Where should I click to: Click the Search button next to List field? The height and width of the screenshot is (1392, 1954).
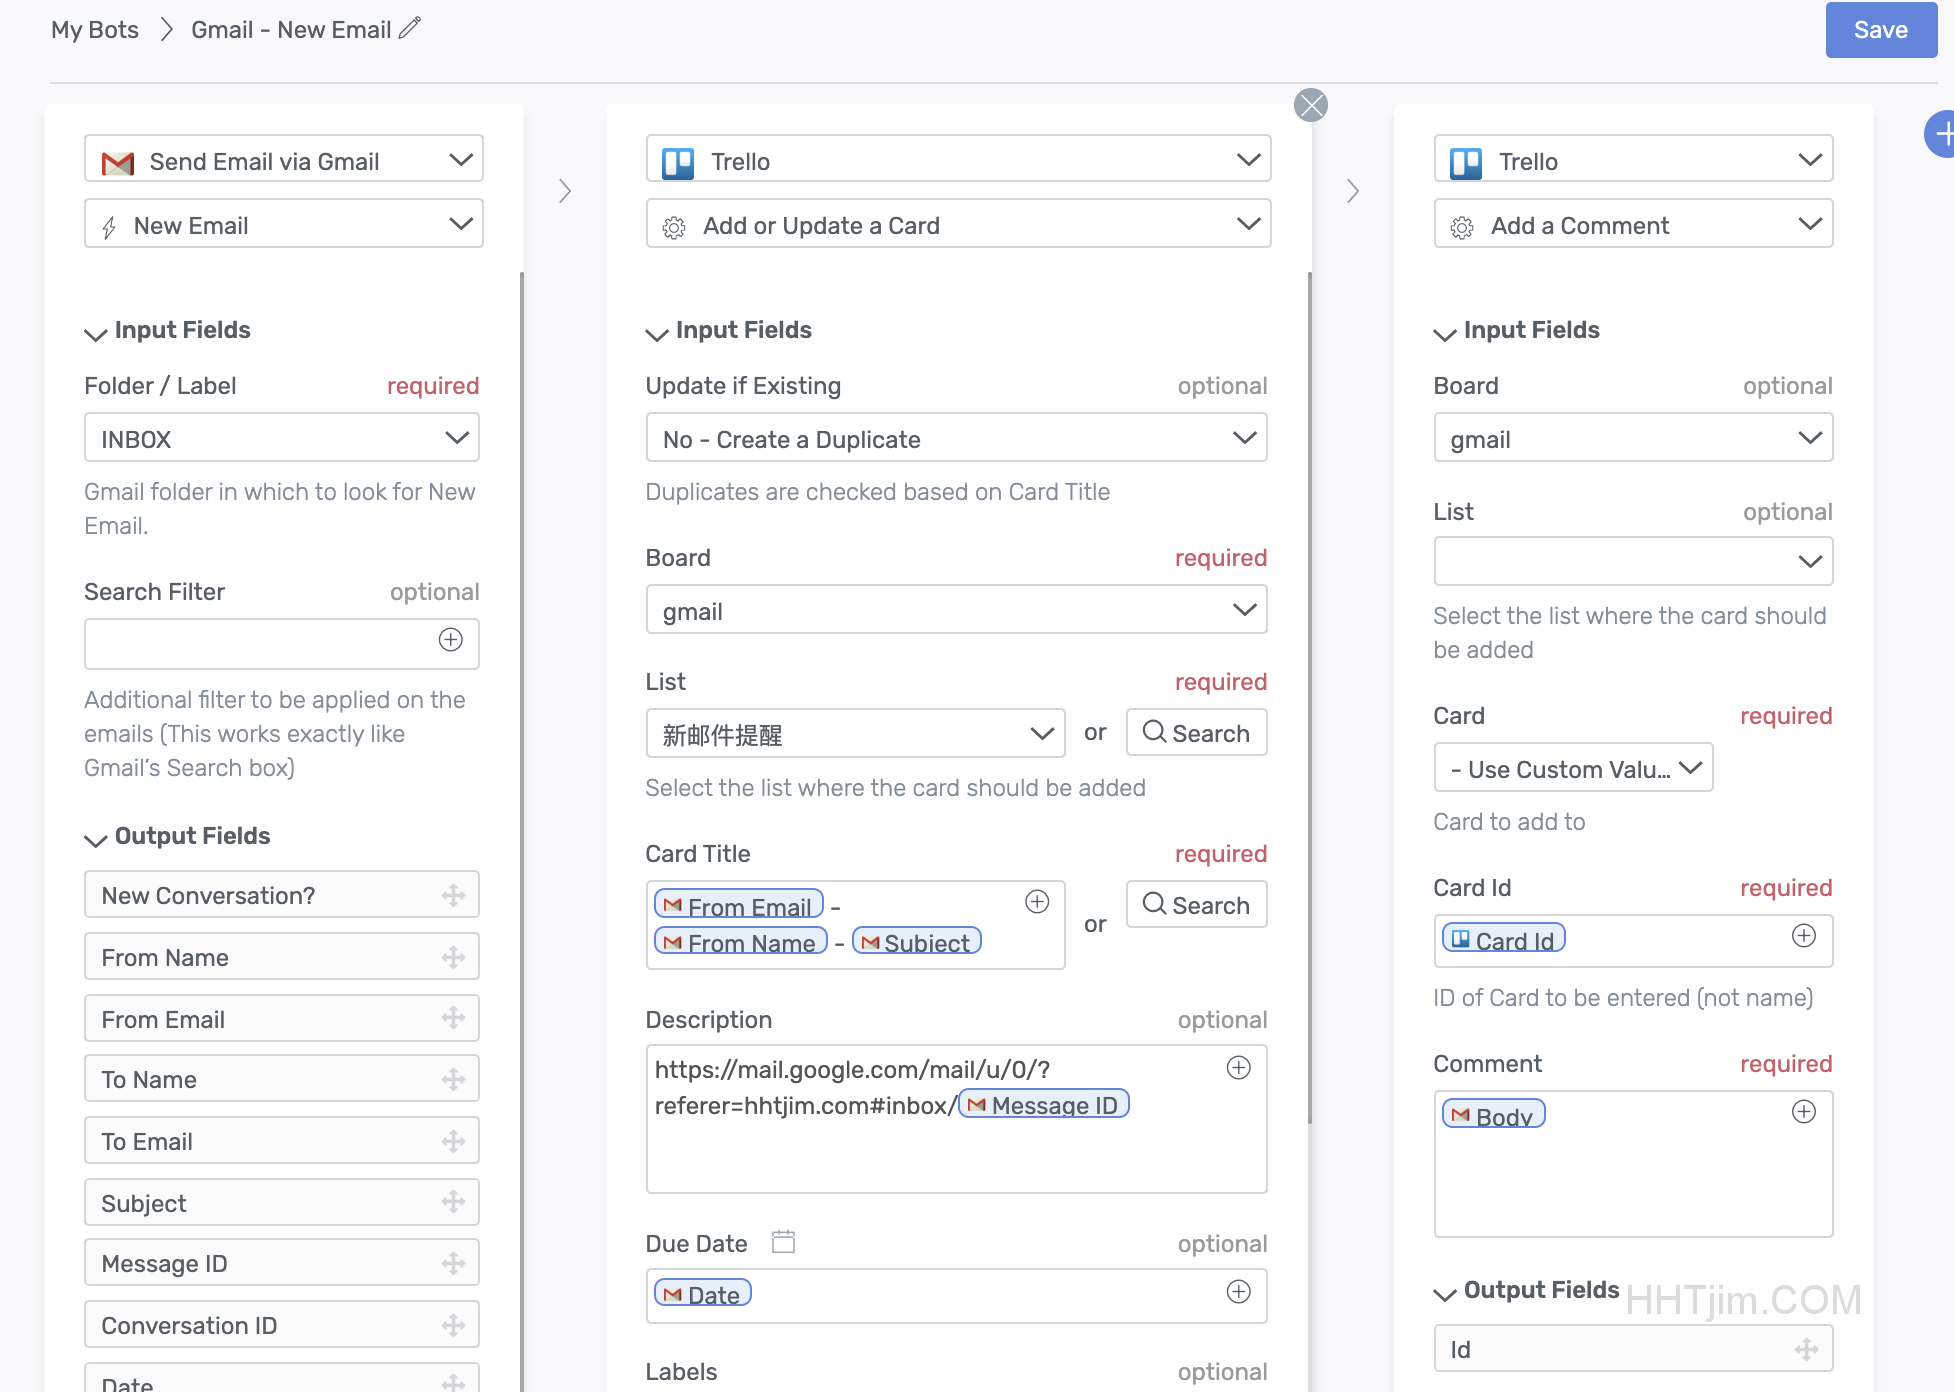tap(1199, 734)
